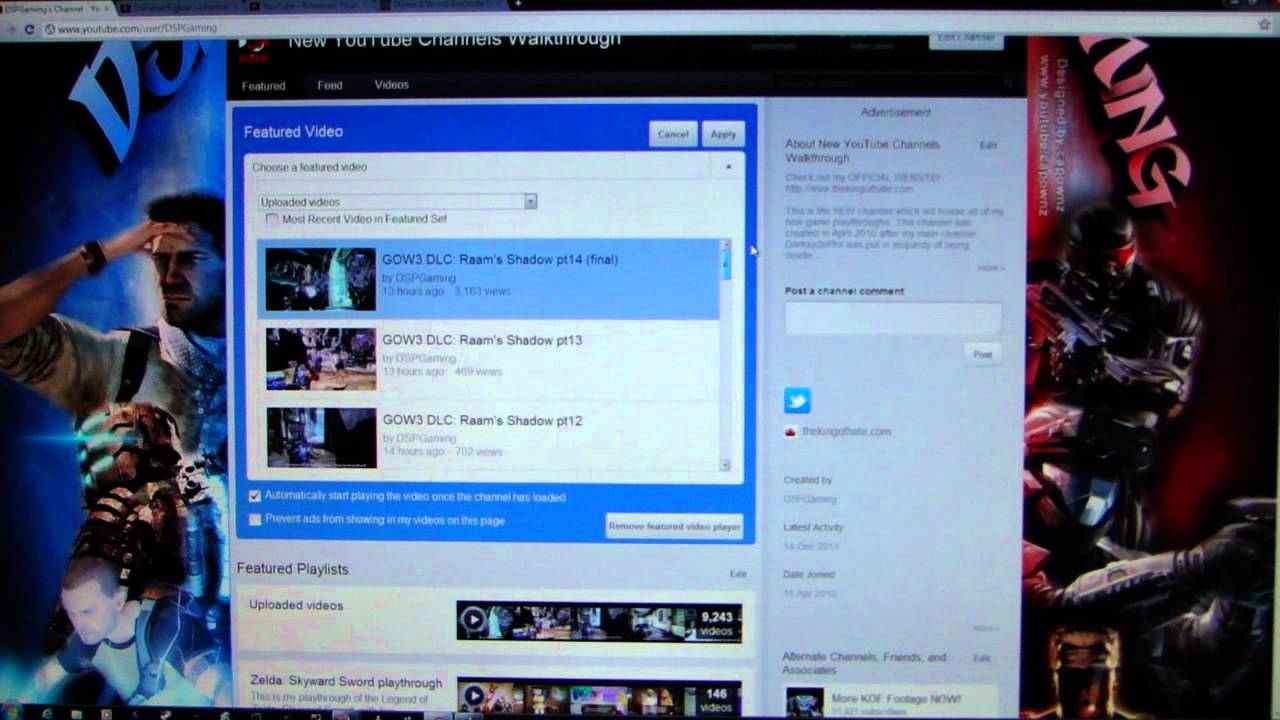
Task: Click play icon on Zelda playlist strip
Action: point(473,697)
